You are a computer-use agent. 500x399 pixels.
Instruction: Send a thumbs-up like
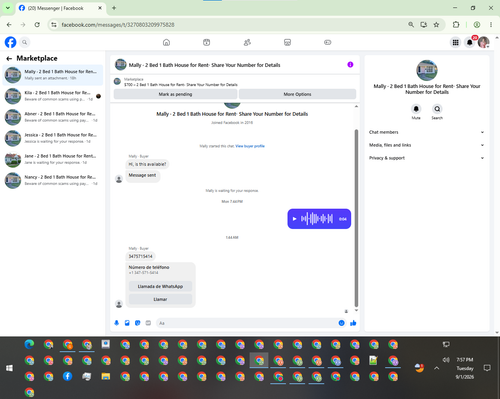(353, 323)
